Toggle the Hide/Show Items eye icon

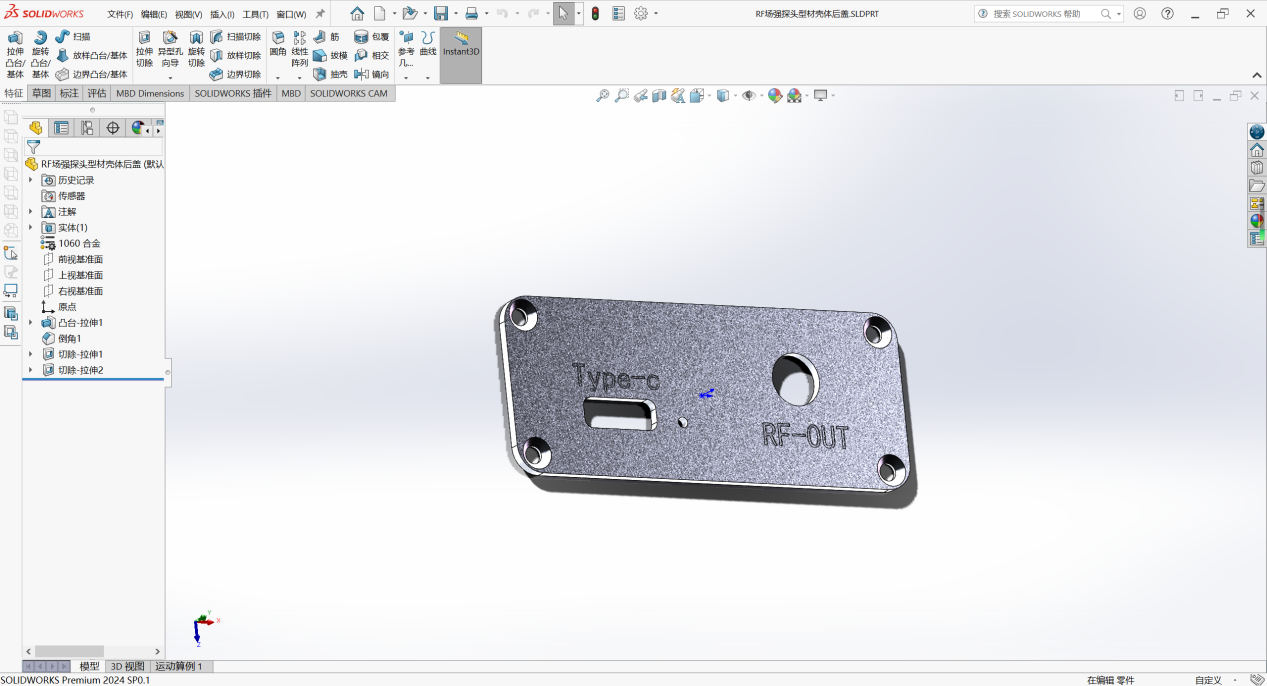pos(748,95)
